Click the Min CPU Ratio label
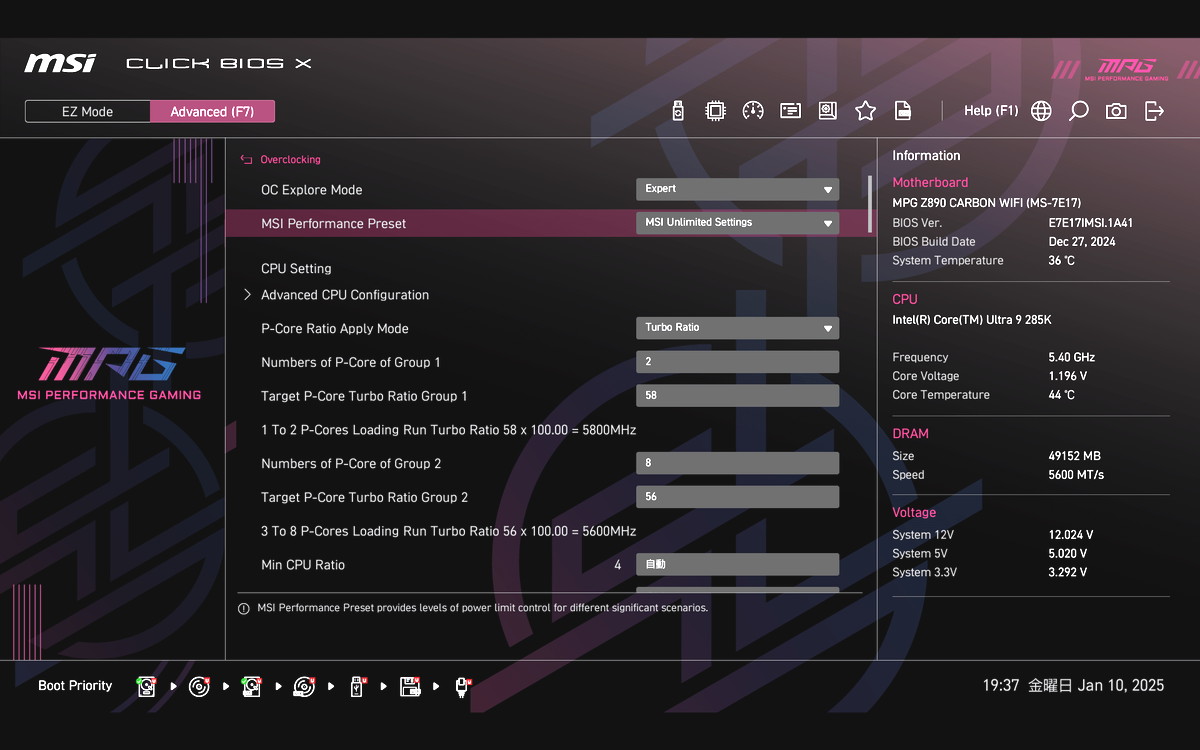Image resolution: width=1200 pixels, height=750 pixels. tap(303, 565)
